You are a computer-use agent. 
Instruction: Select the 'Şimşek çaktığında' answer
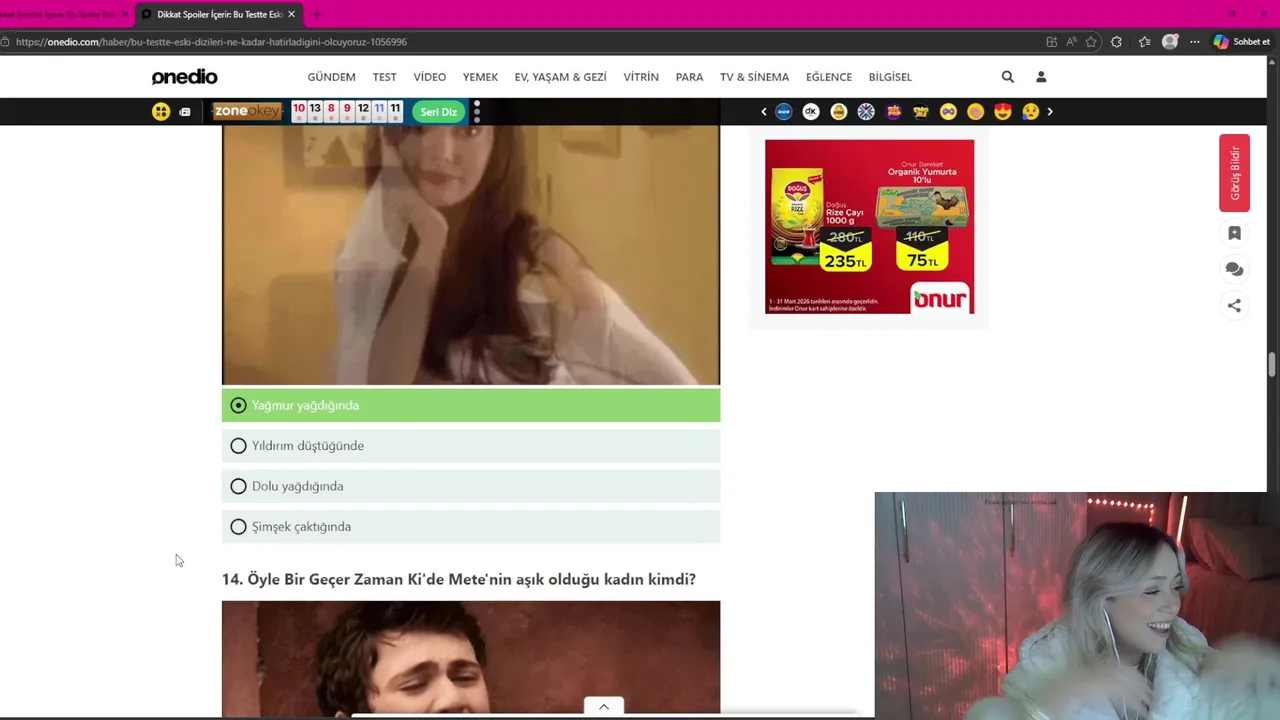coord(471,527)
